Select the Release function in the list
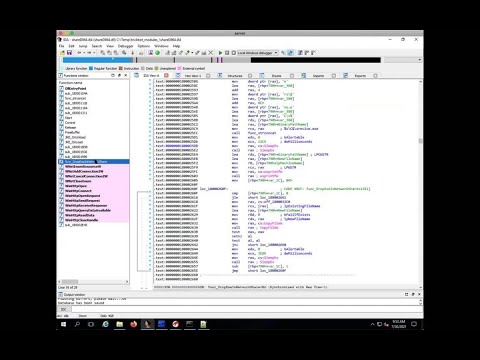Viewport: 480px width, 360px height. pyautogui.click(x=70, y=127)
